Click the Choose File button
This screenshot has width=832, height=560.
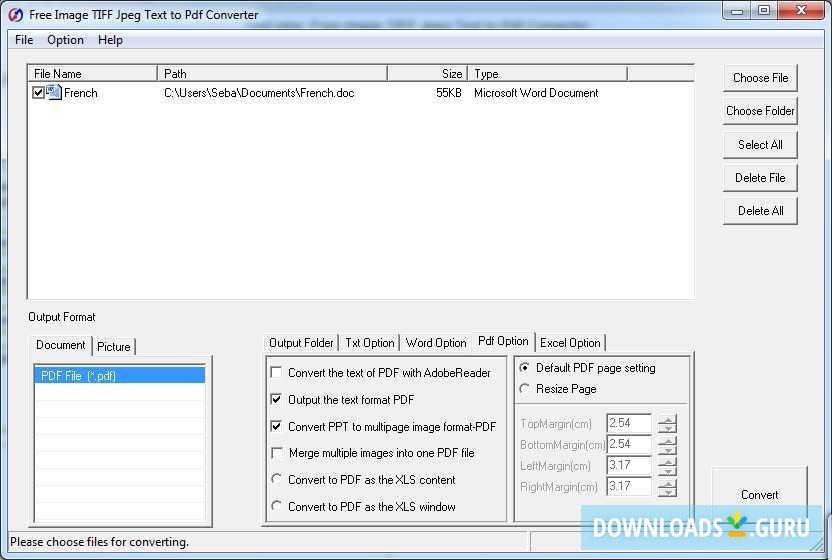coord(760,78)
